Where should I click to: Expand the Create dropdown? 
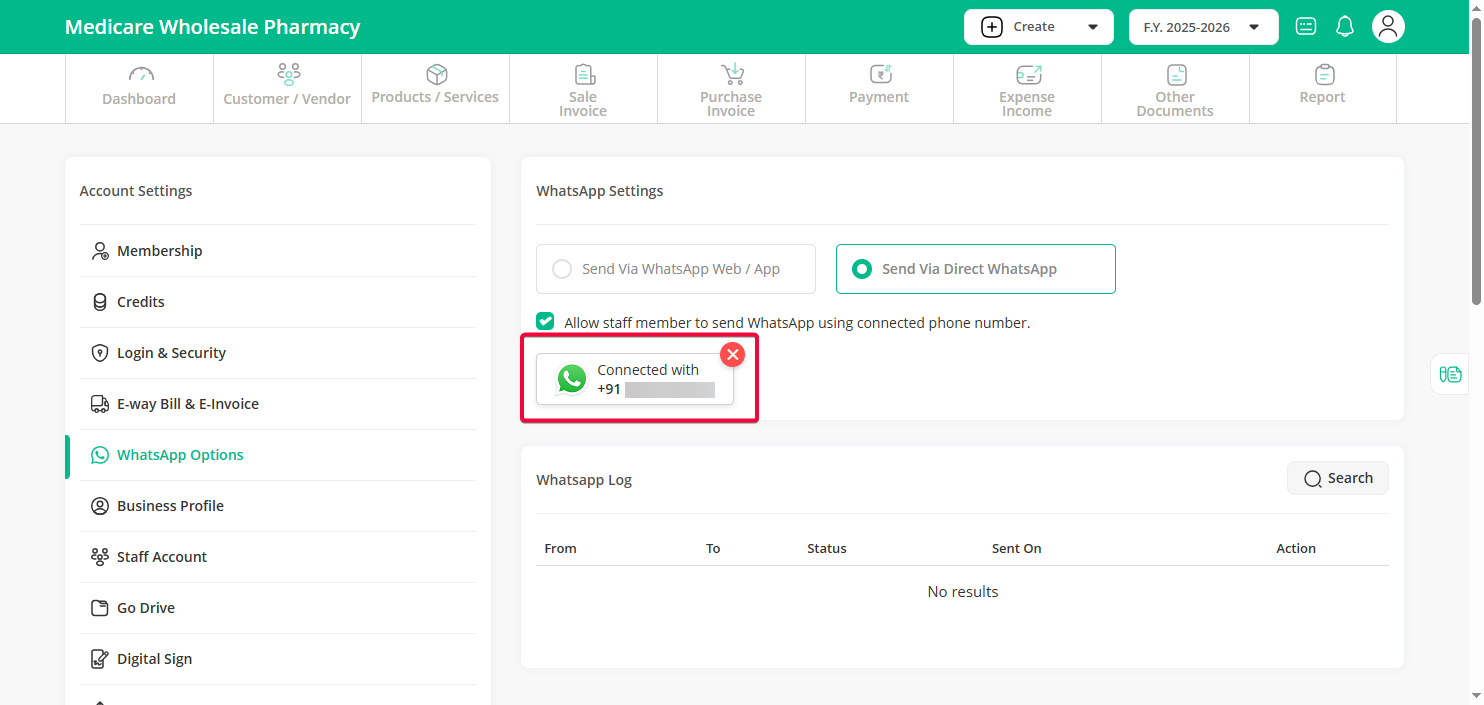1038,27
